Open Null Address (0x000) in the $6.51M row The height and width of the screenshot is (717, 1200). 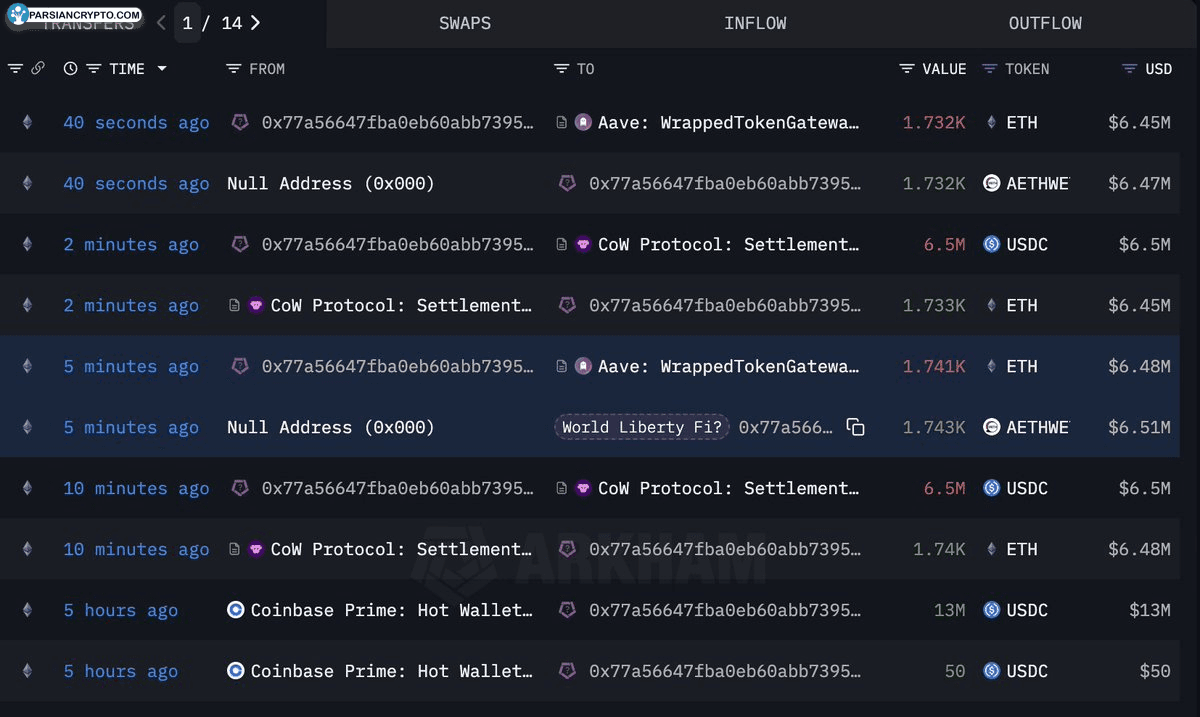pos(331,427)
